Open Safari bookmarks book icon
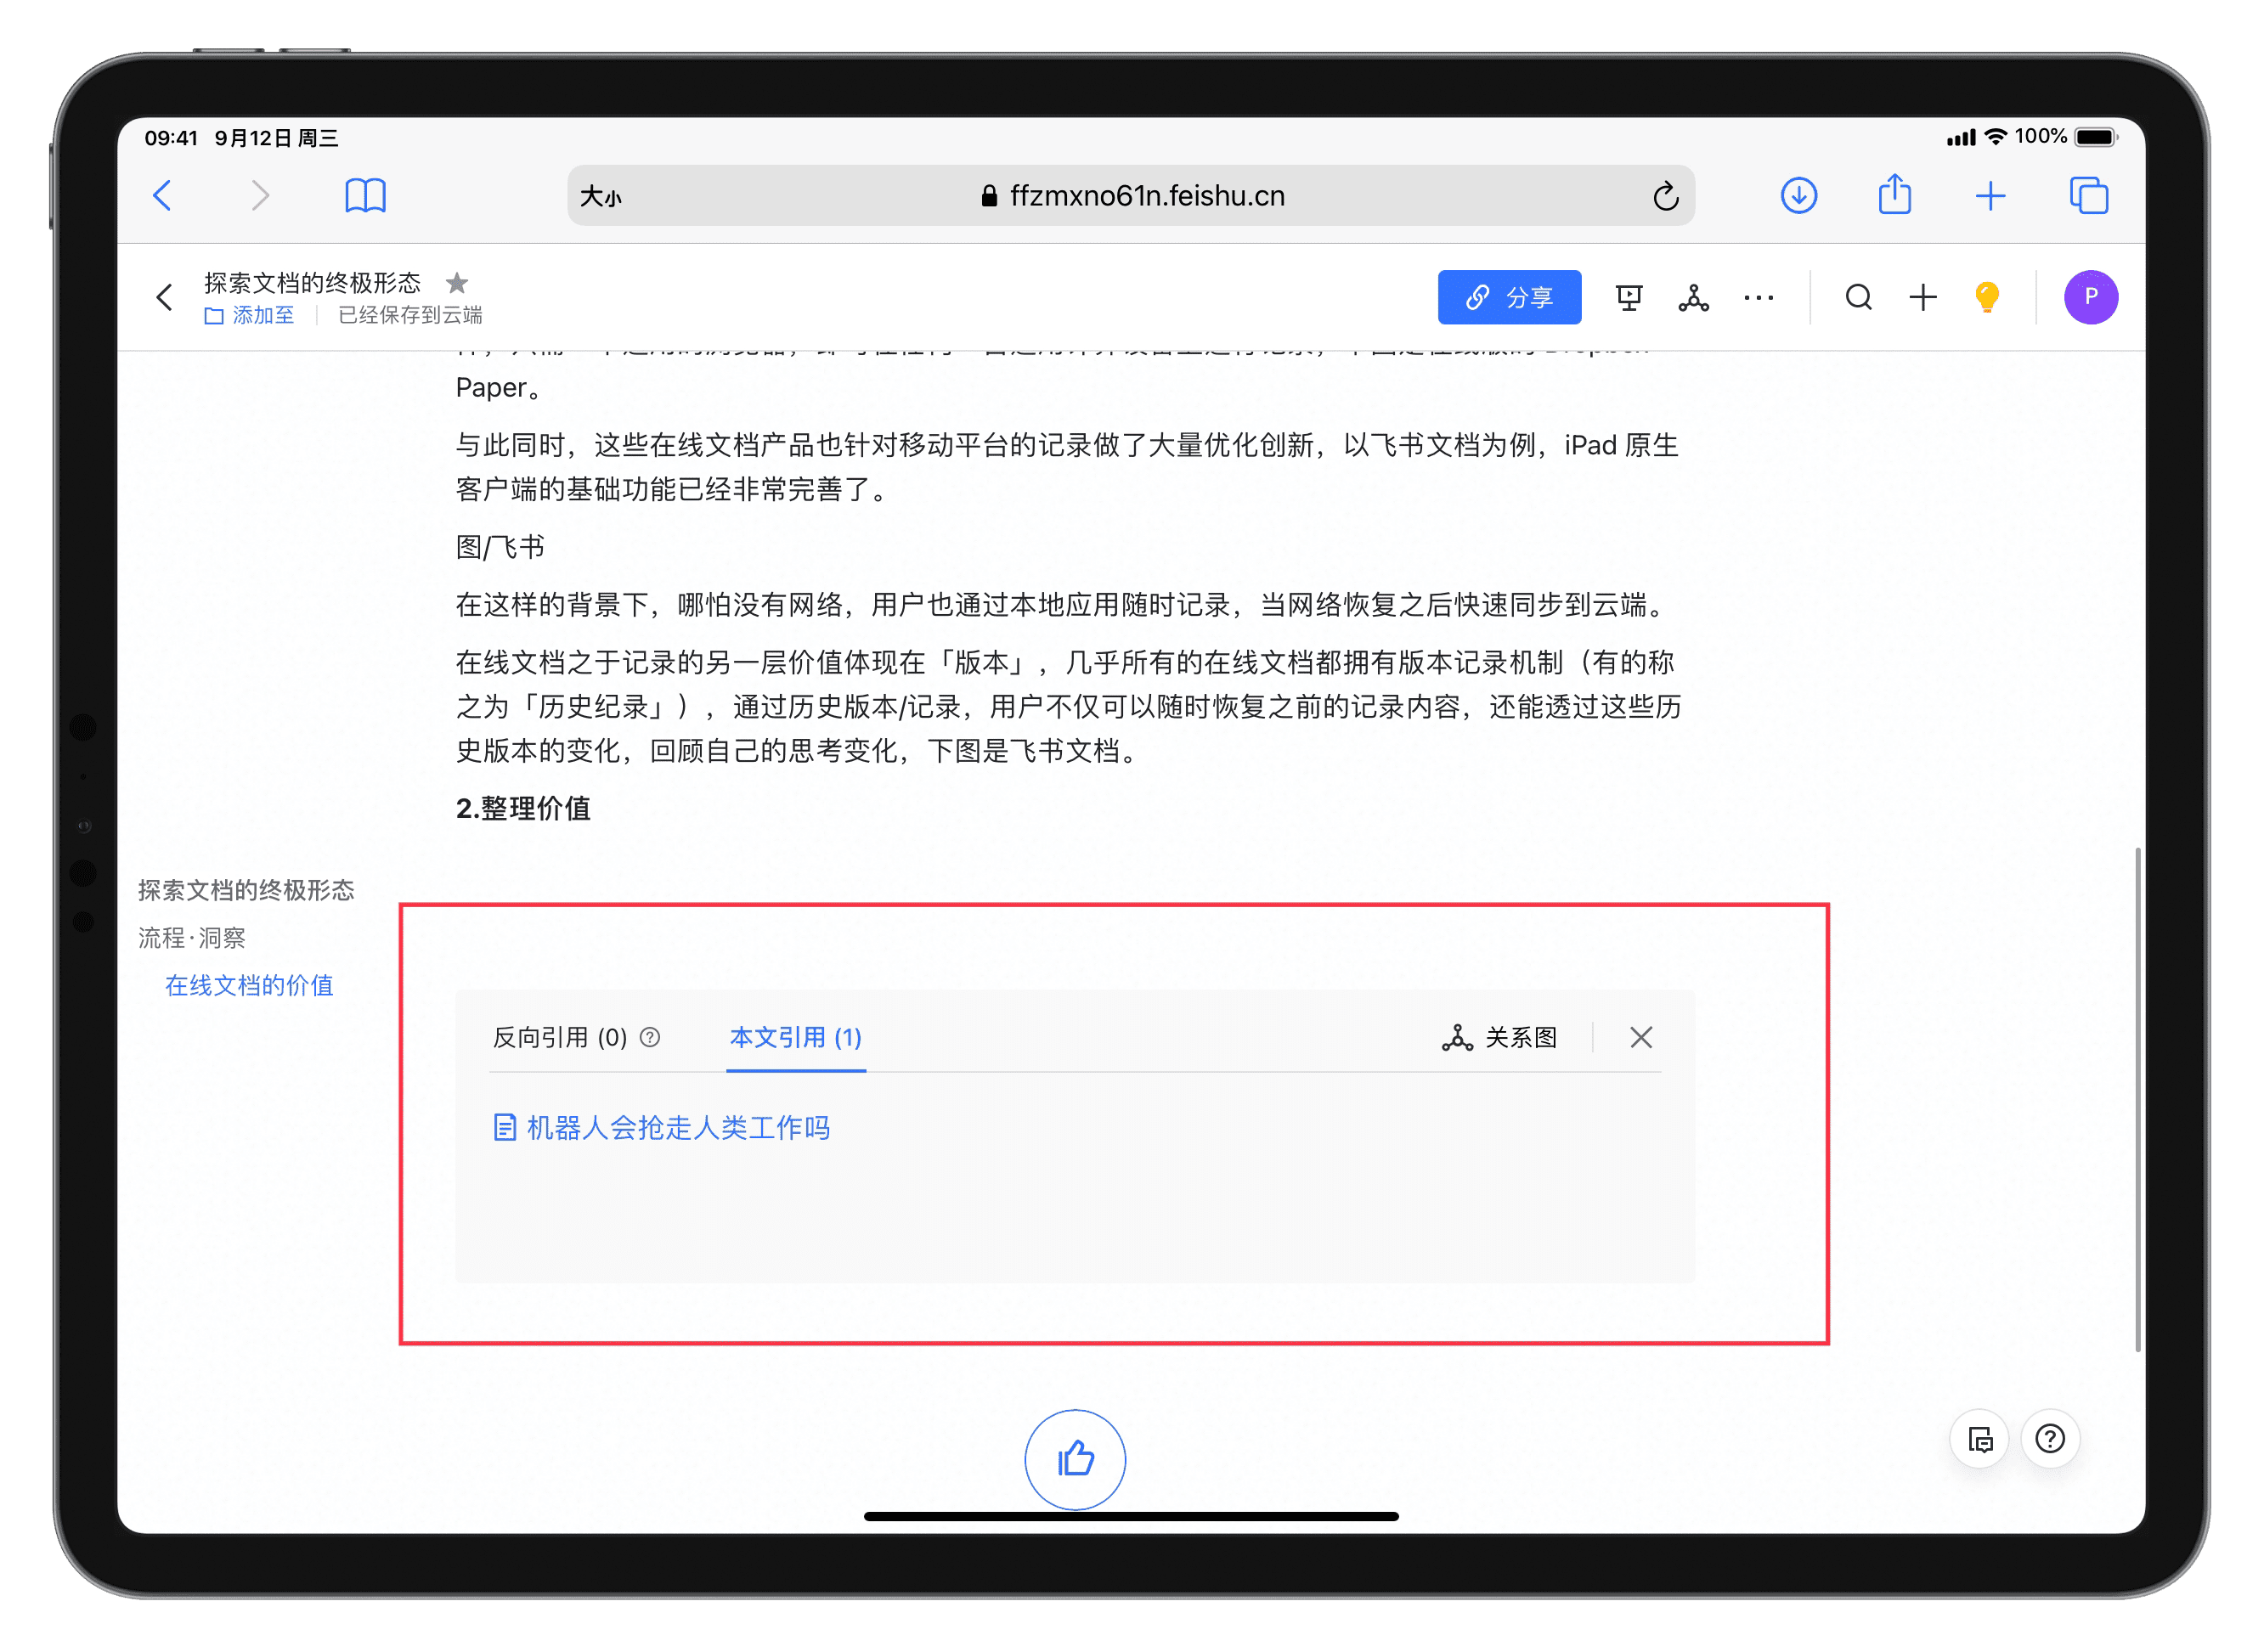2264x1652 pixels. click(365, 196)
